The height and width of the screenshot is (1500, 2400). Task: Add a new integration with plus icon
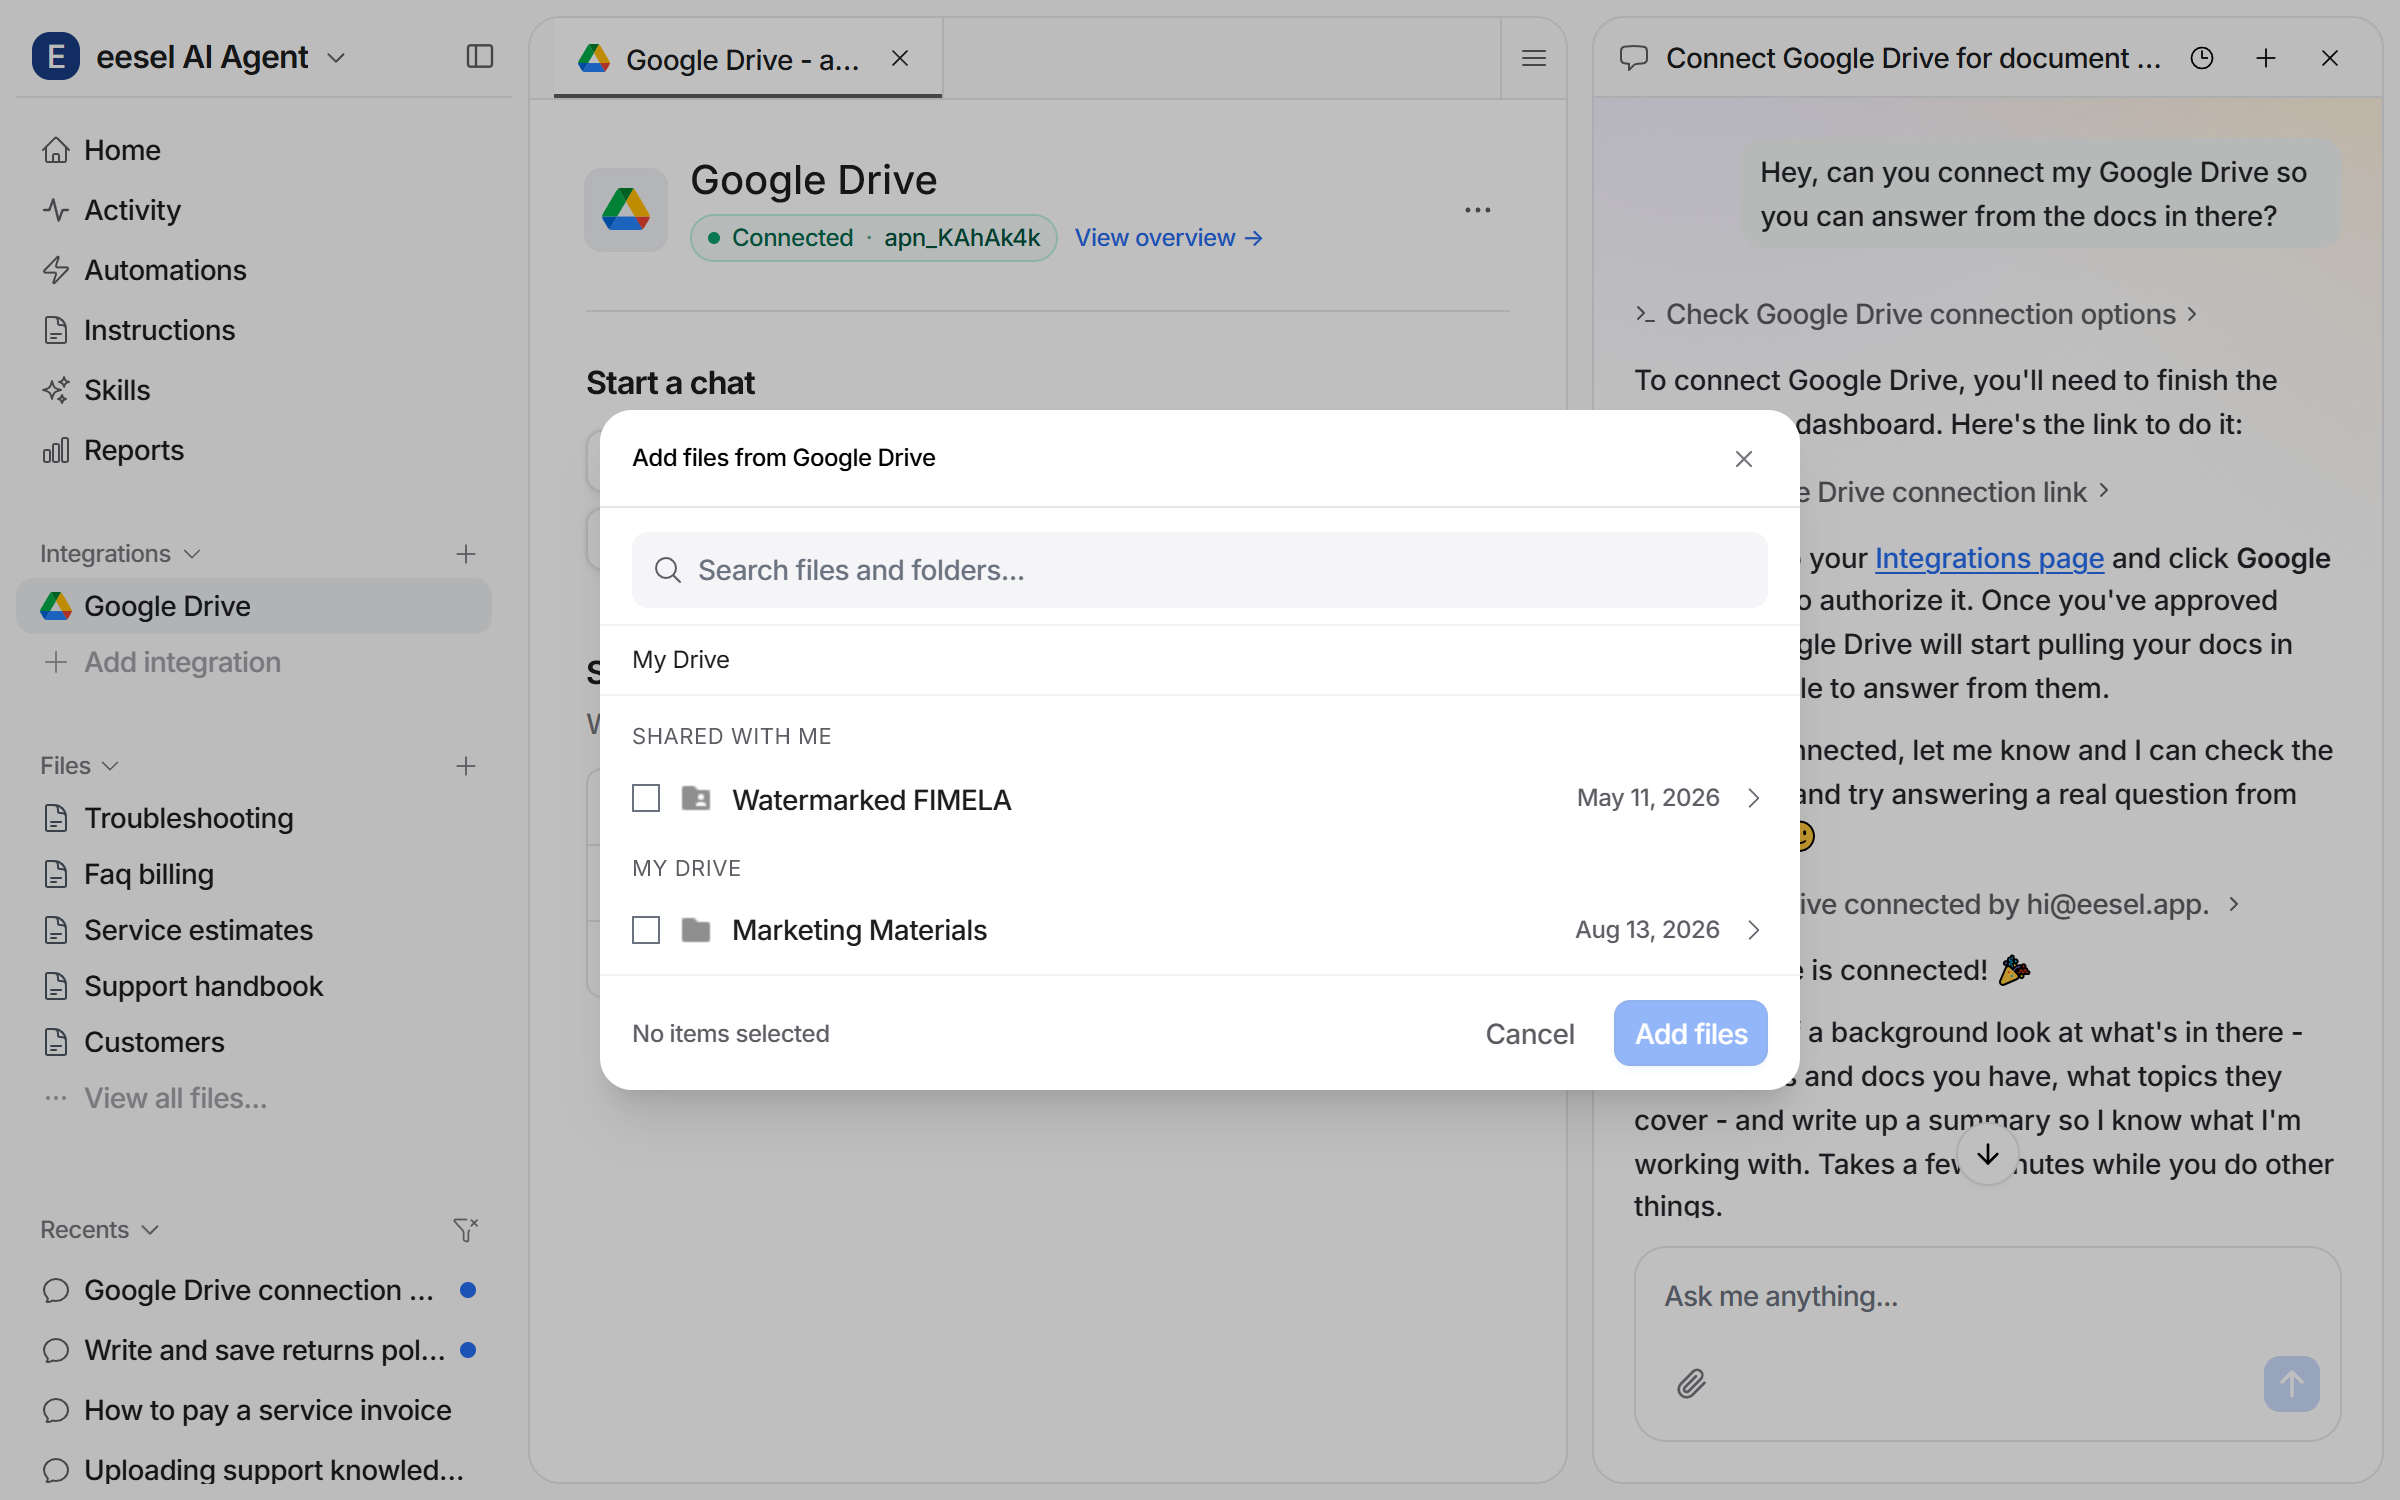(x=466, y=554)
